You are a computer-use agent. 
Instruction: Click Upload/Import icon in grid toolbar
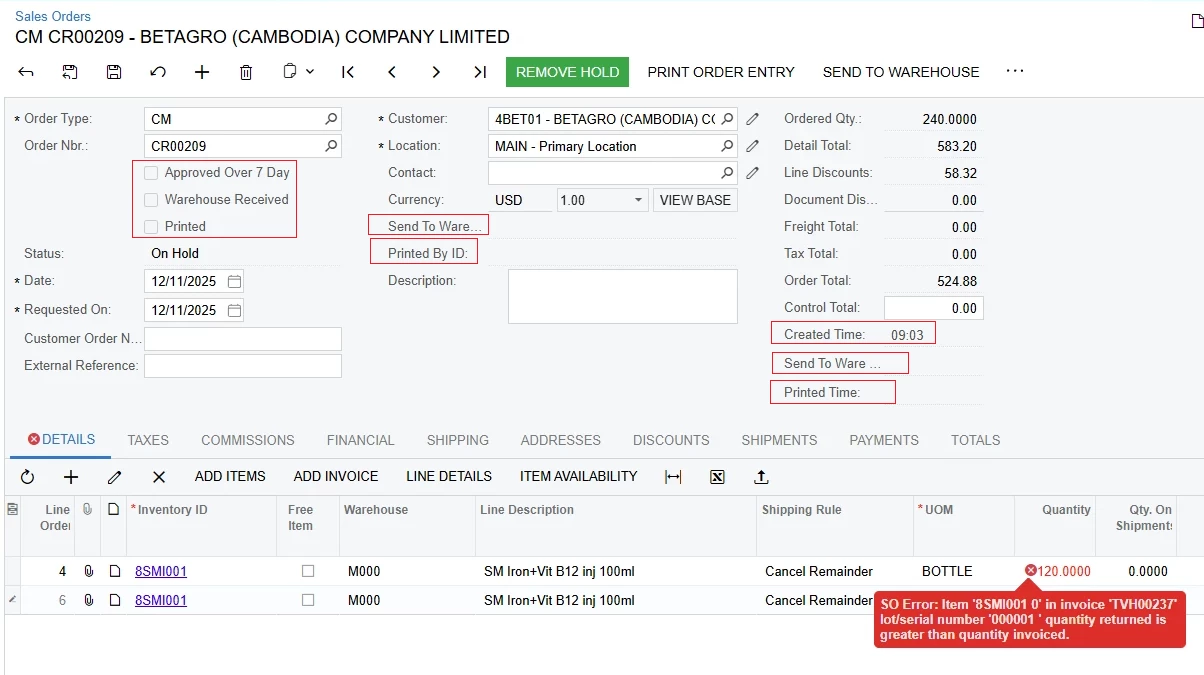[761, 477]
